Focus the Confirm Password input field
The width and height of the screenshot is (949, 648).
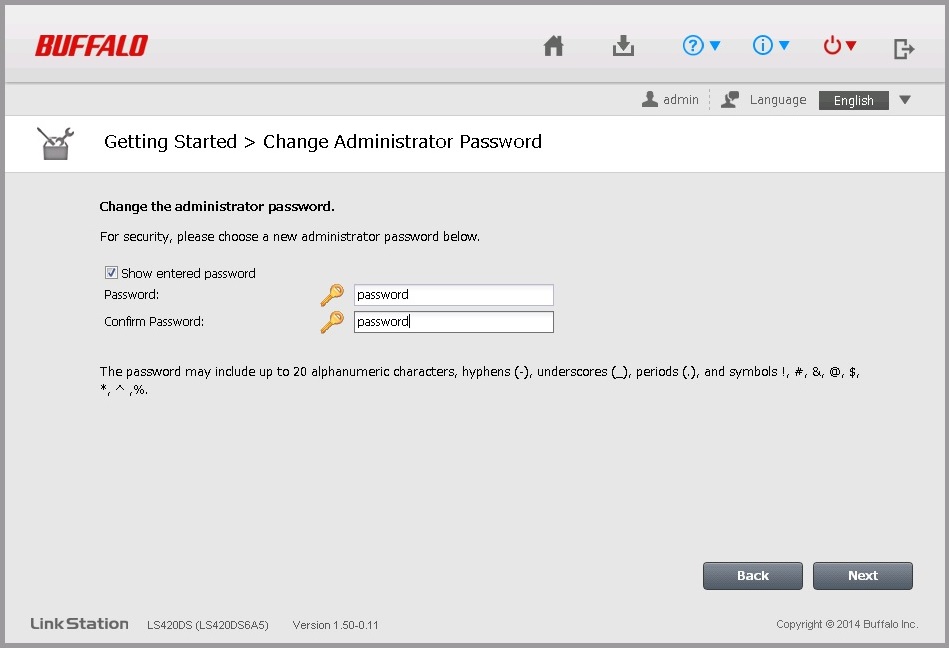[453, 322]
